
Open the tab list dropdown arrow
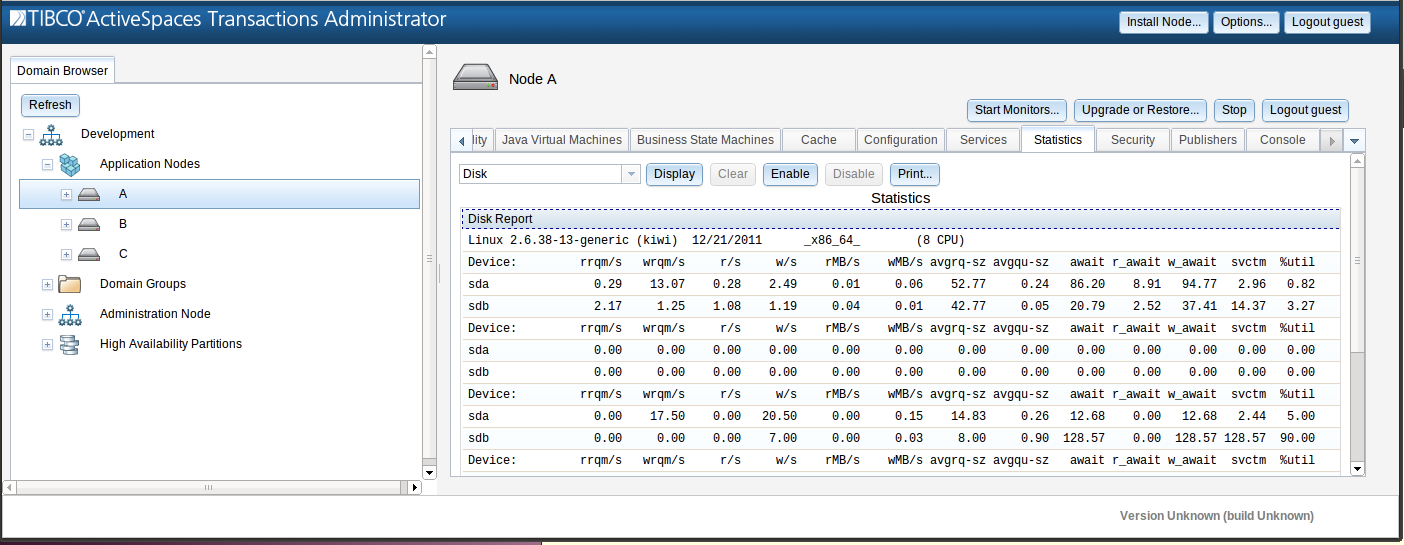(x=1355, y=141)
